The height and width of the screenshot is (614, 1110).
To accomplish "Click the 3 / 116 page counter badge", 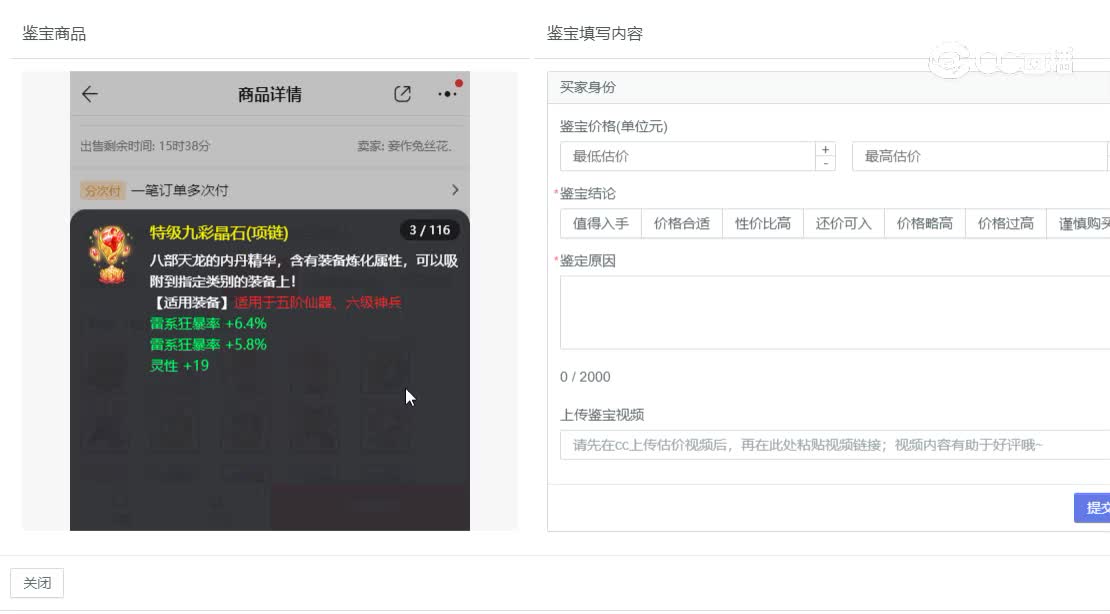I will pos(429,230).
